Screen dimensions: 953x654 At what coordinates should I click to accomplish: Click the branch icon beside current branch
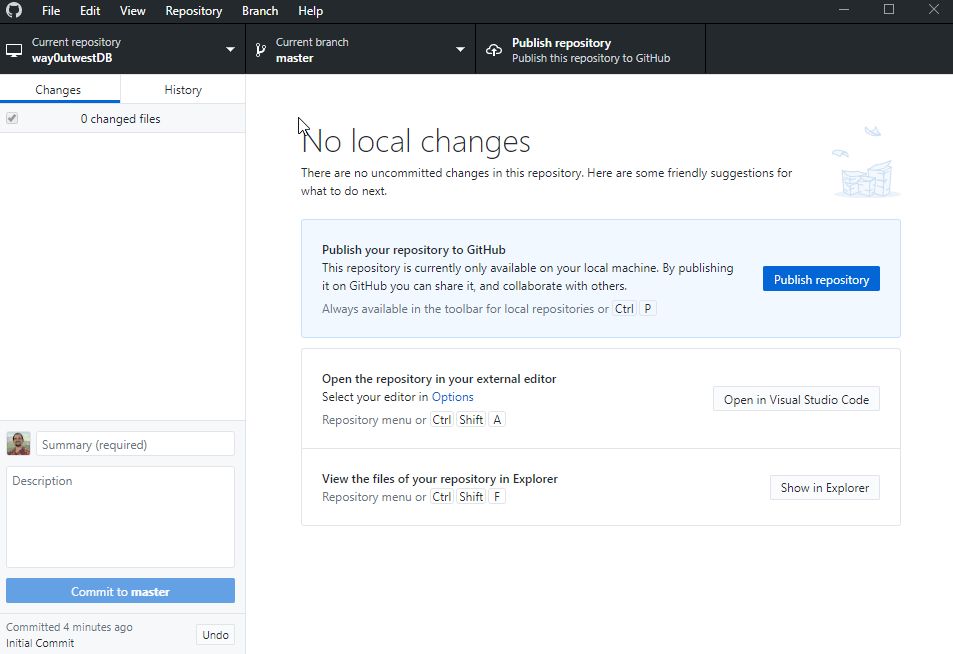tap(258, 48)
